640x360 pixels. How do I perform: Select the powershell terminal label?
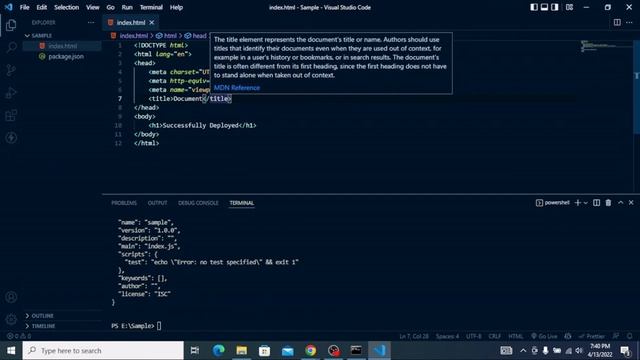[553, 203]
